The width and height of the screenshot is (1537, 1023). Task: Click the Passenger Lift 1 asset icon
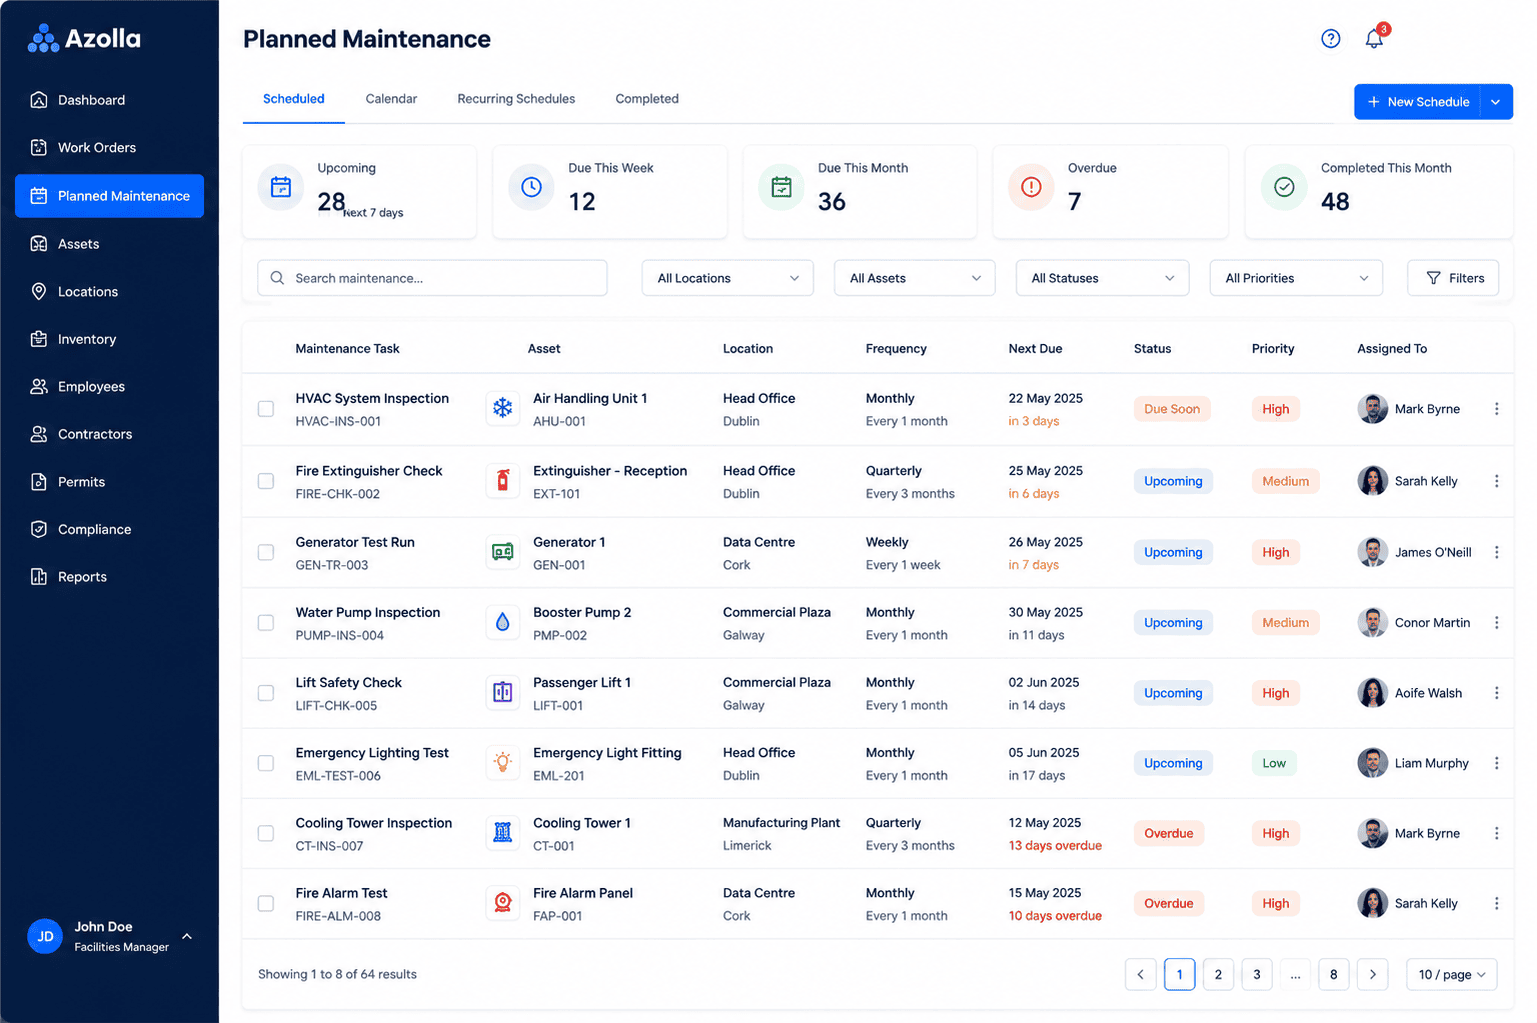coord(502,692)
